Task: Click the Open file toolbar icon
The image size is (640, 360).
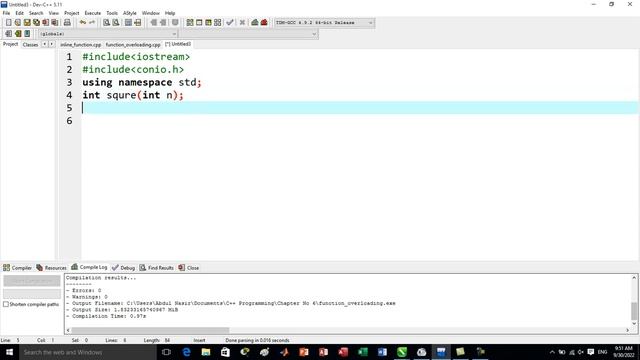Action: [18, 23]
